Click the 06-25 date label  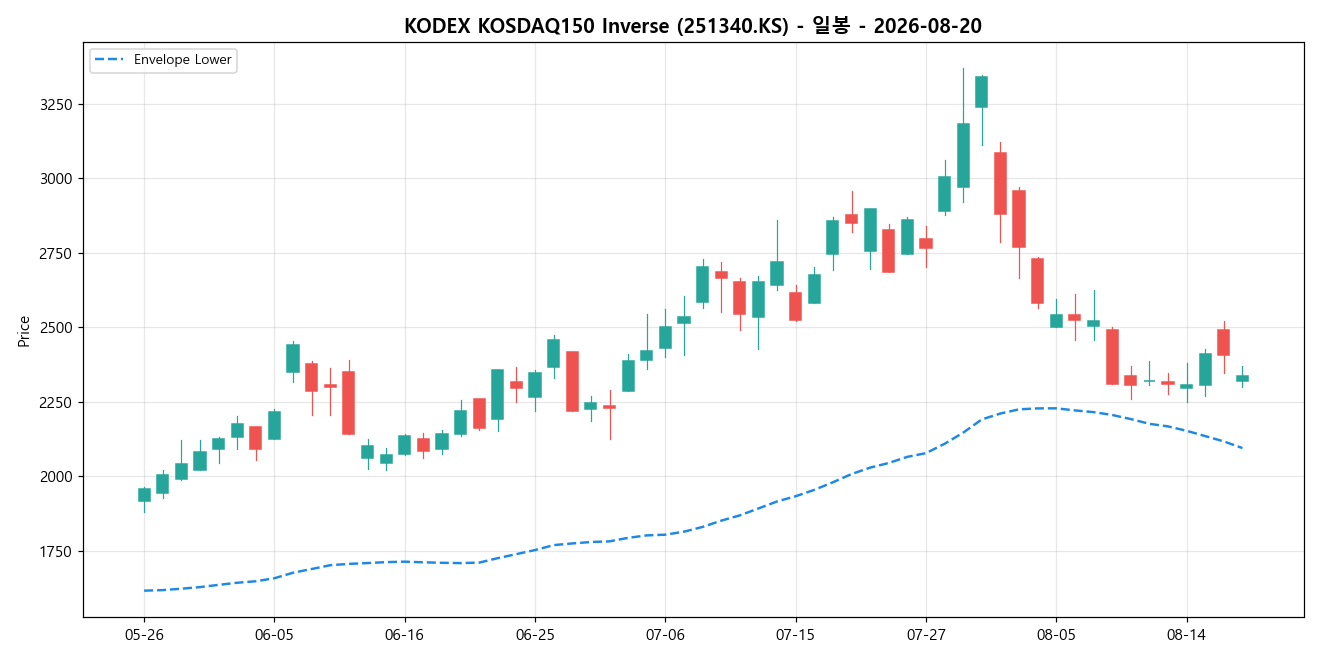coord(535,634)
